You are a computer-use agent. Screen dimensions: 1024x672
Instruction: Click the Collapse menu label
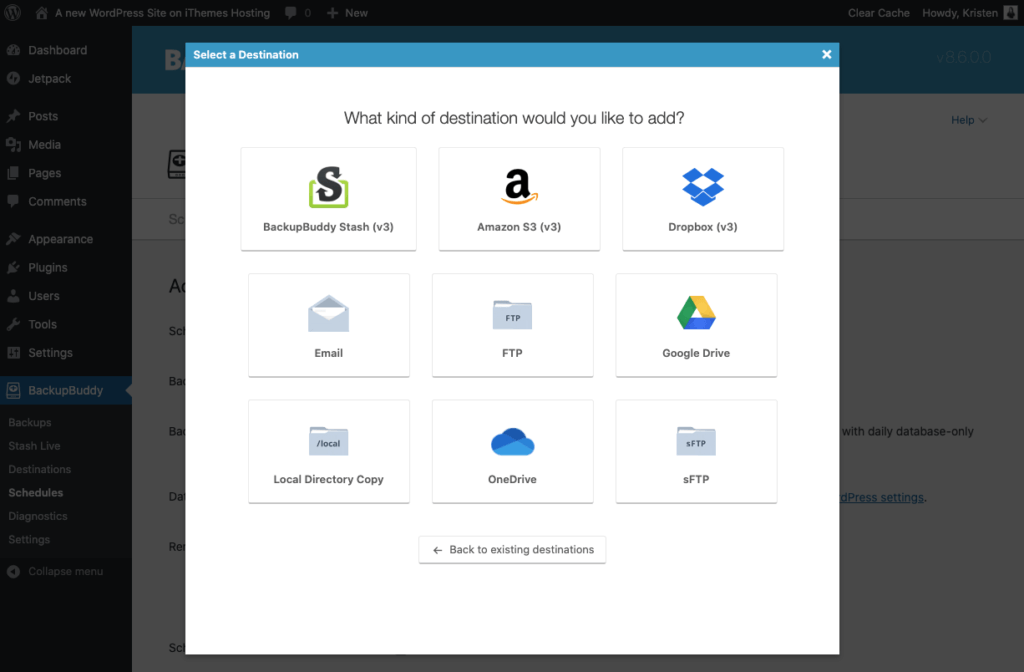[x=66, y=571]
